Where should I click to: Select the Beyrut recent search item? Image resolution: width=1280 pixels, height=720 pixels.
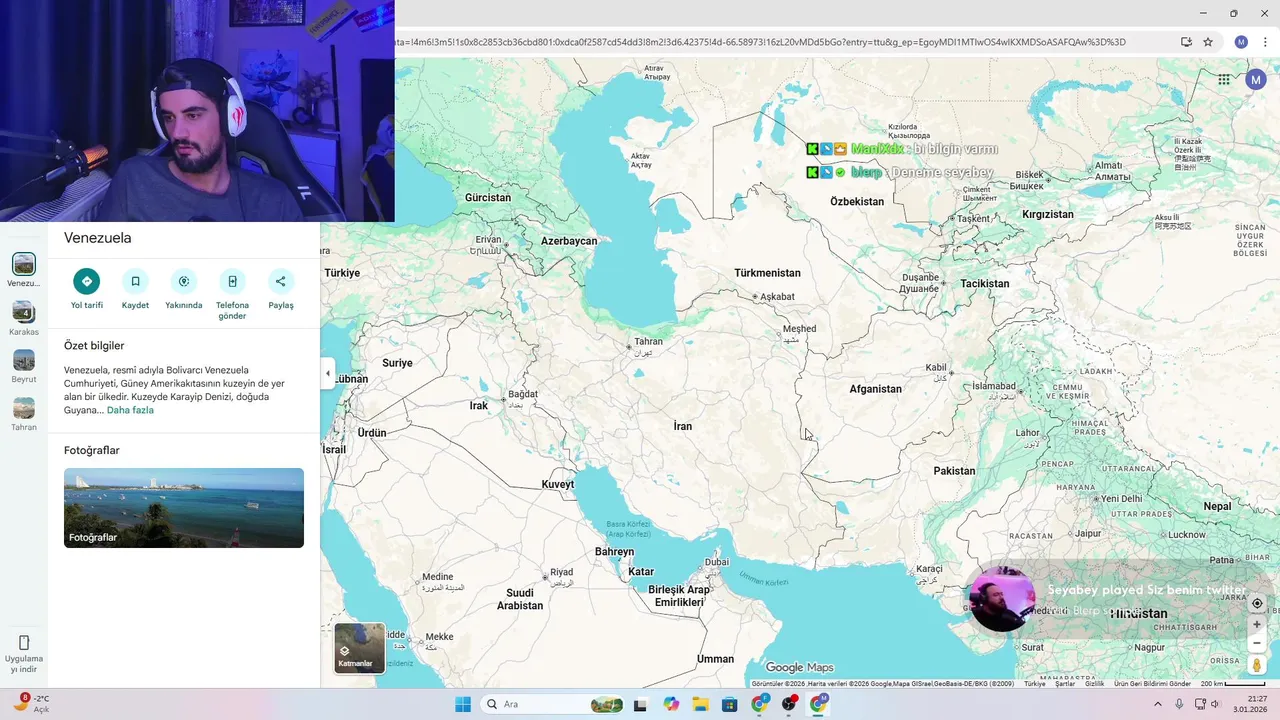click(24, 366)
